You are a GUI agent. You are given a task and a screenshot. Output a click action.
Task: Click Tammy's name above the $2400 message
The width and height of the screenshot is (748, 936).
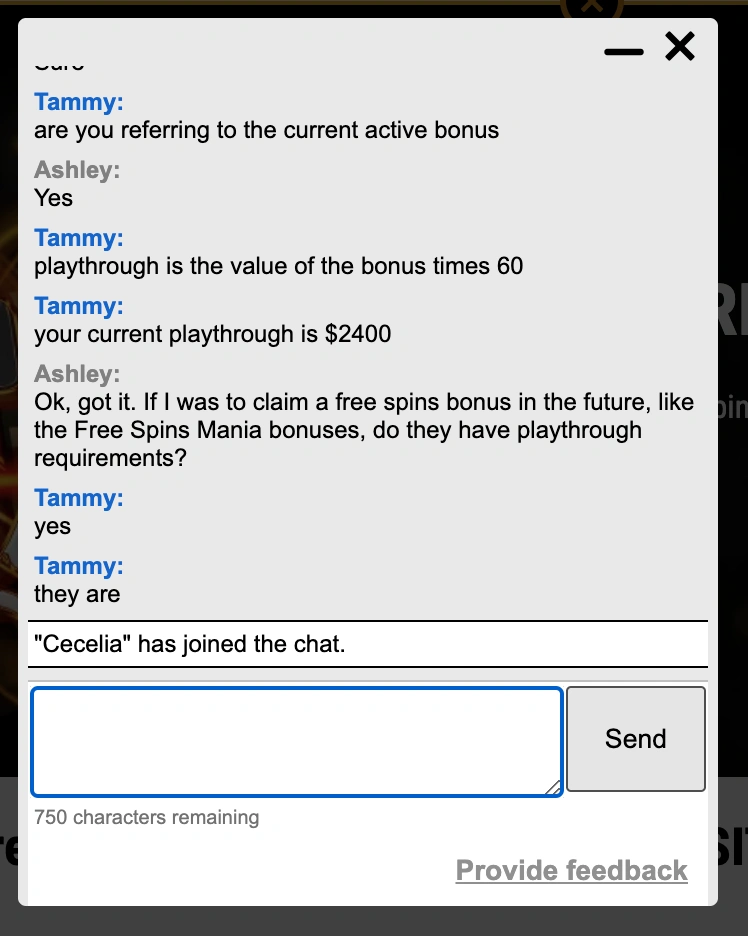[x=79, y=306]
